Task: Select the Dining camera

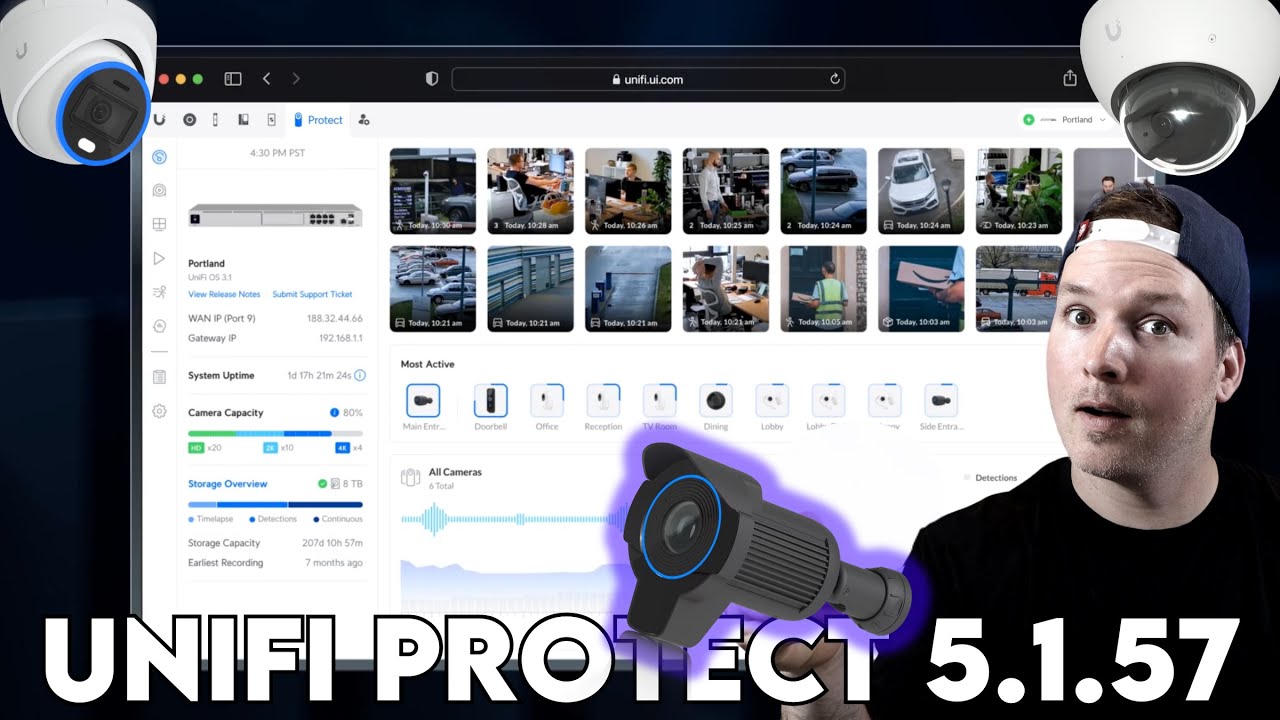Action: pos(715,401)
